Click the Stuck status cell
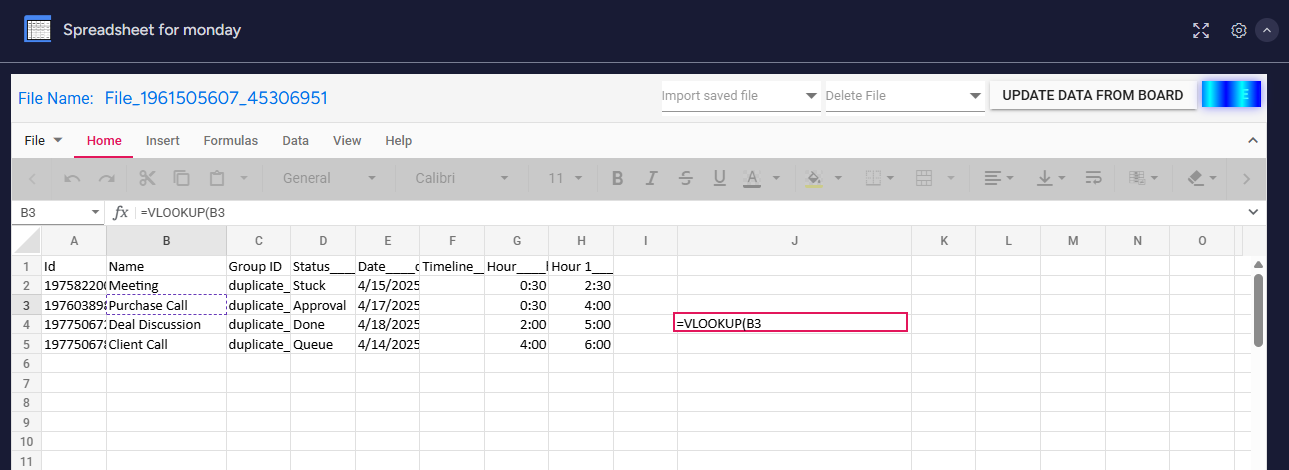1289x470 pixels. [x=323, y=285]
